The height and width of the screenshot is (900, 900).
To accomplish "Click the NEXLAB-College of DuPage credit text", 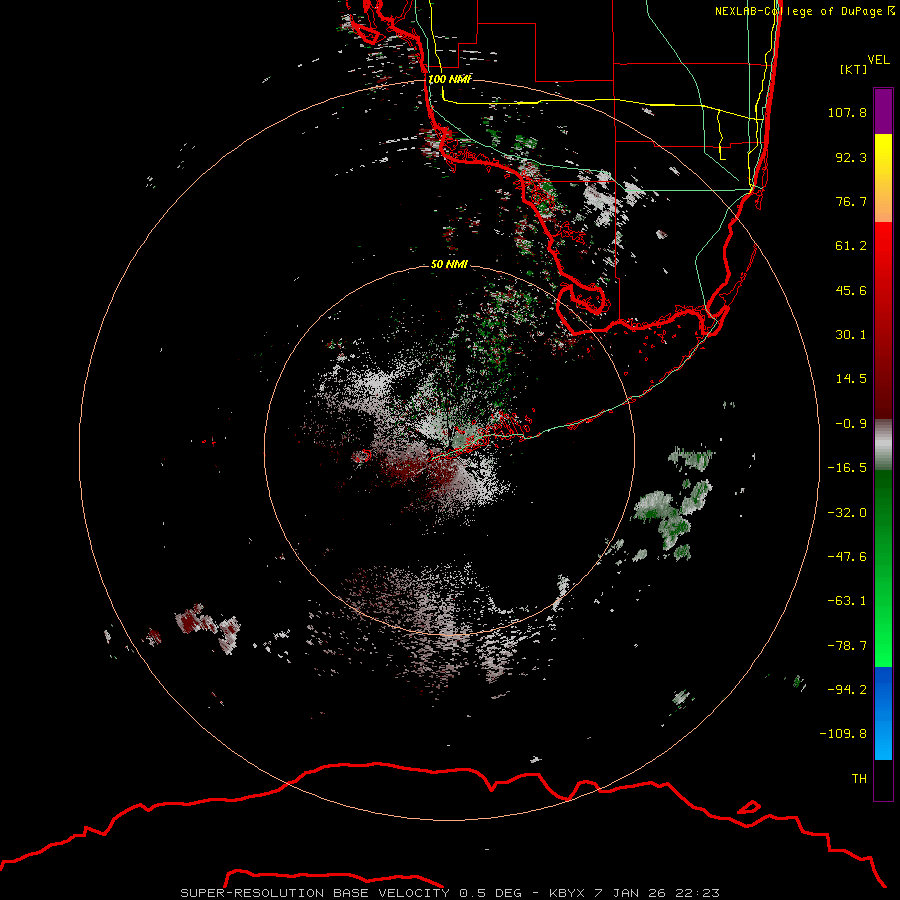I will pyautogui.click(x=804, y=11).
